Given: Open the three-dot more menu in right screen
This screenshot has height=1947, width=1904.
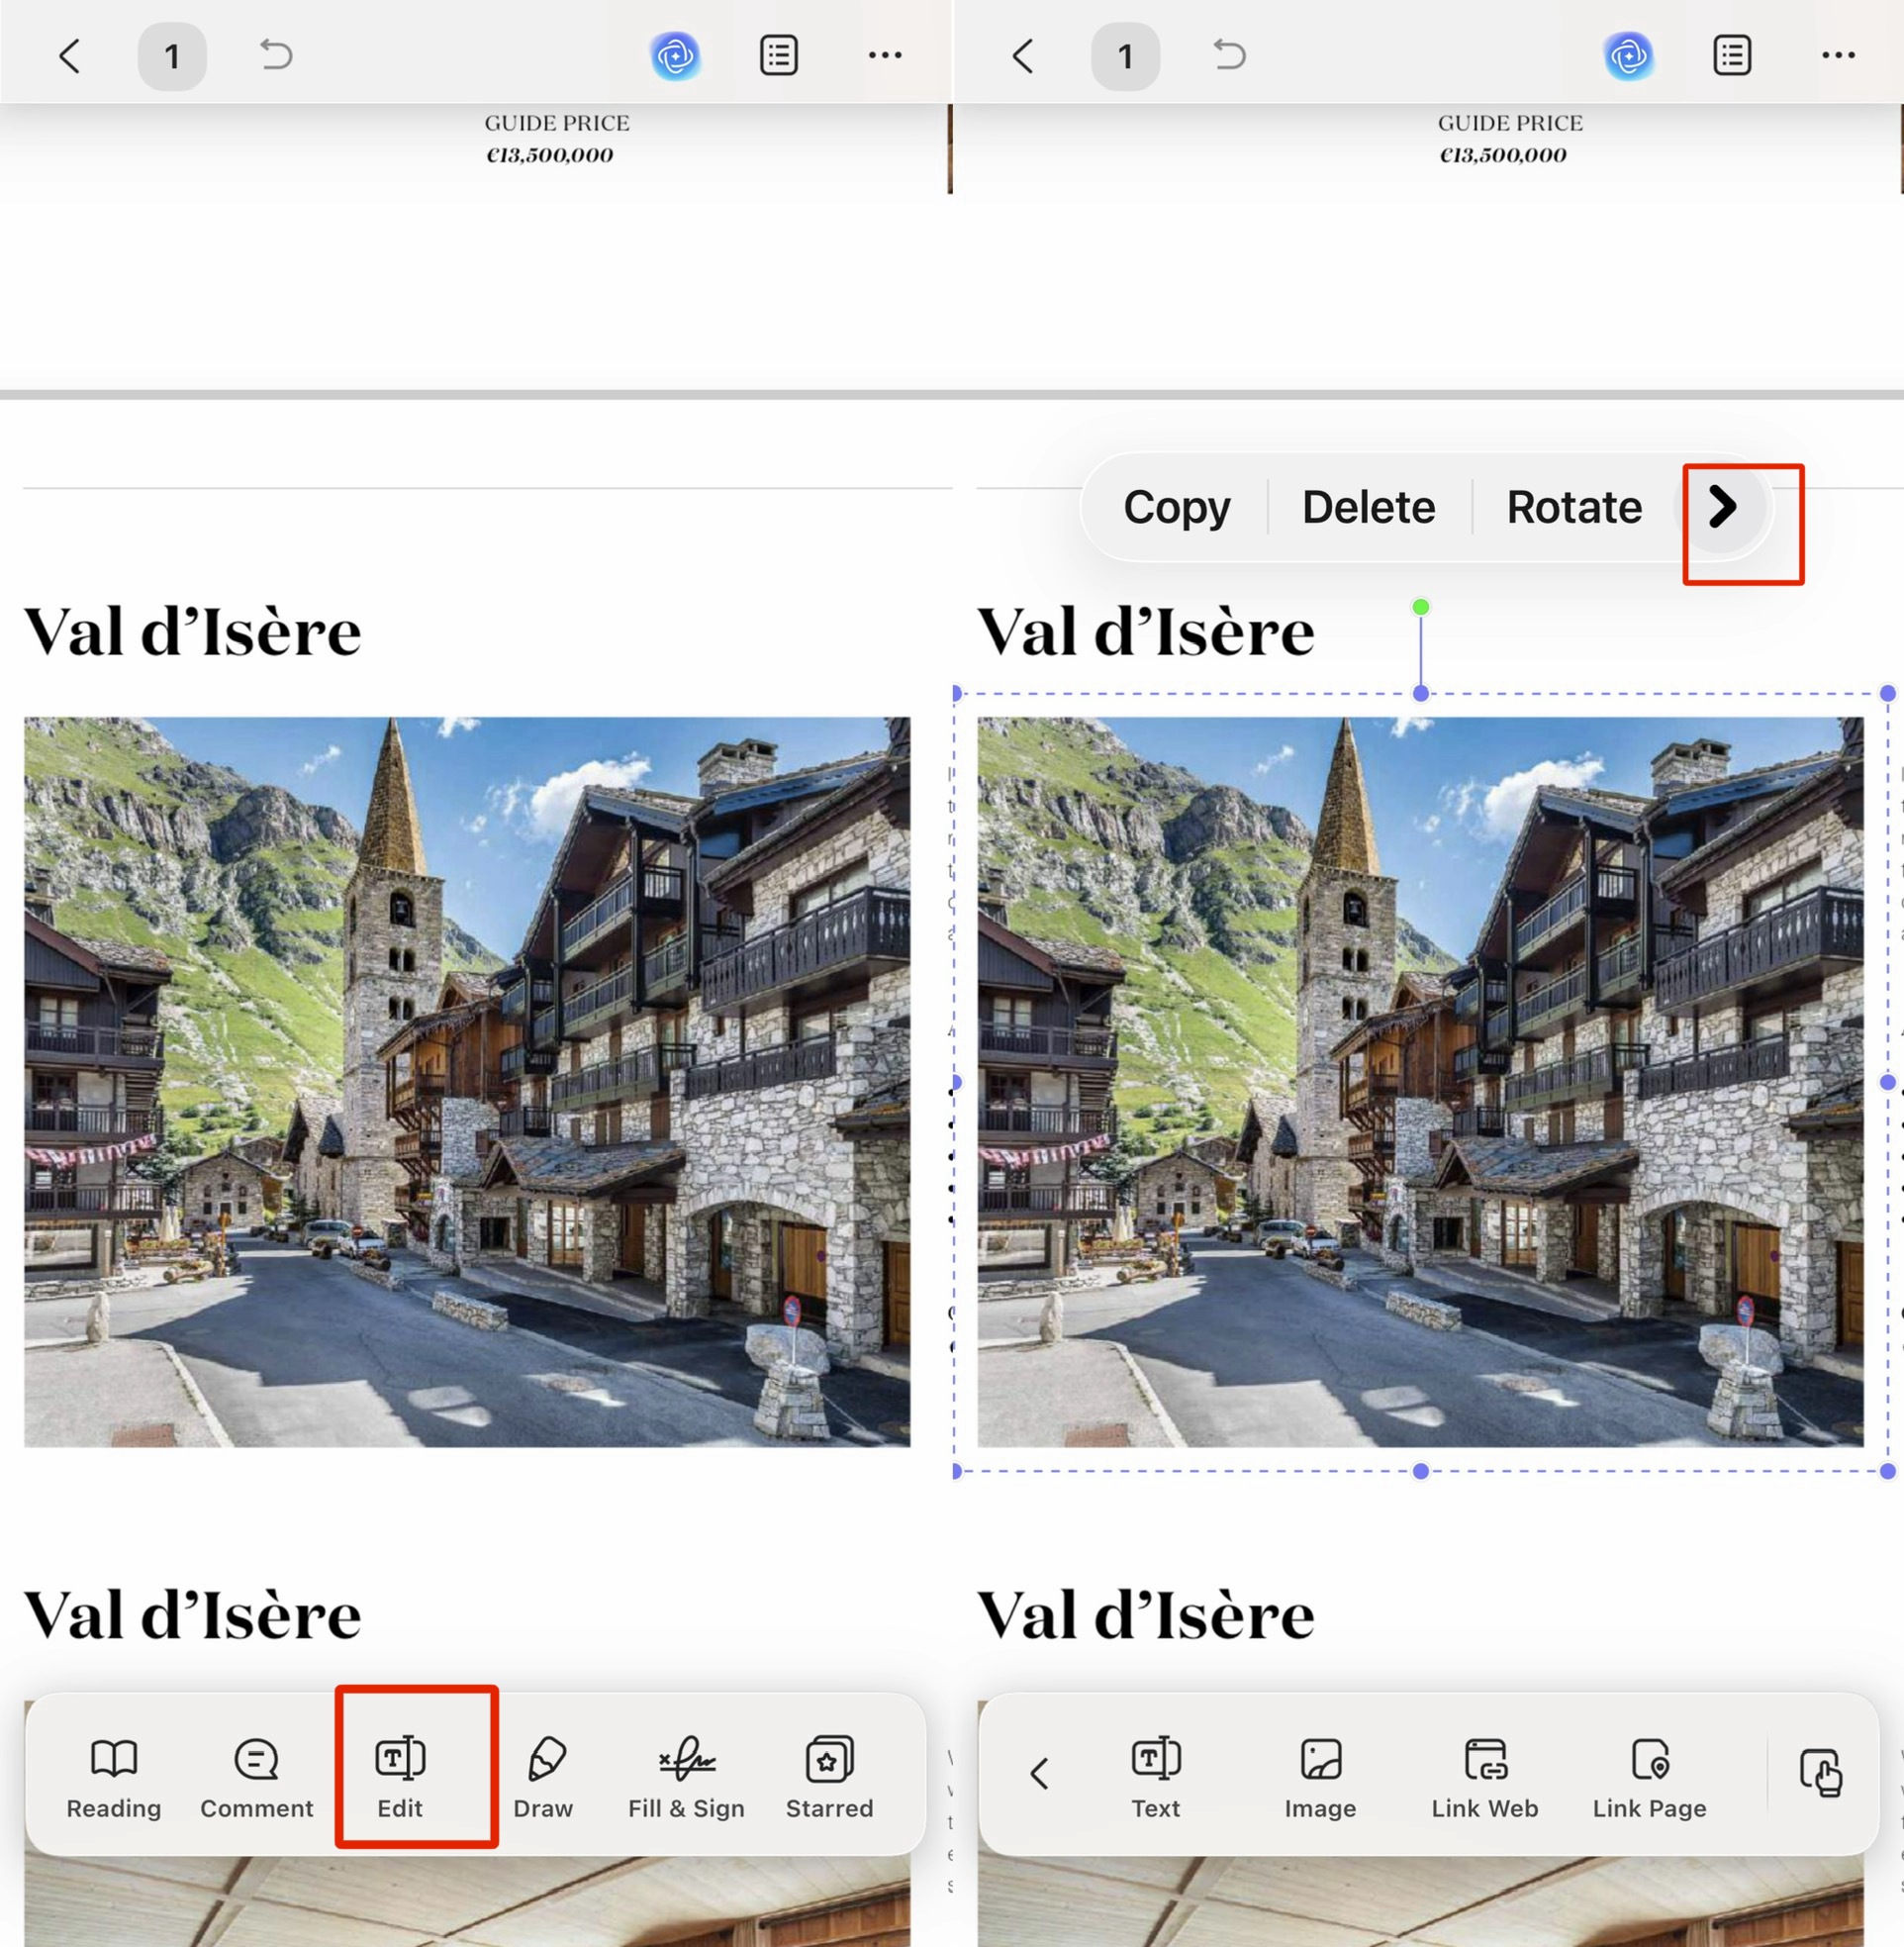Looking at the screenshot, I should coord(1838,56).
